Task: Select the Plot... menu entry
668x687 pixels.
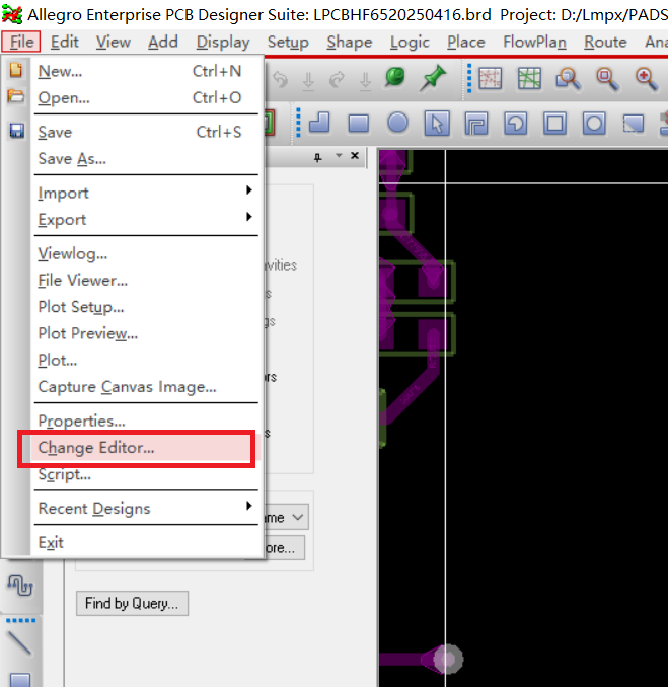Action: pos(146,360)
